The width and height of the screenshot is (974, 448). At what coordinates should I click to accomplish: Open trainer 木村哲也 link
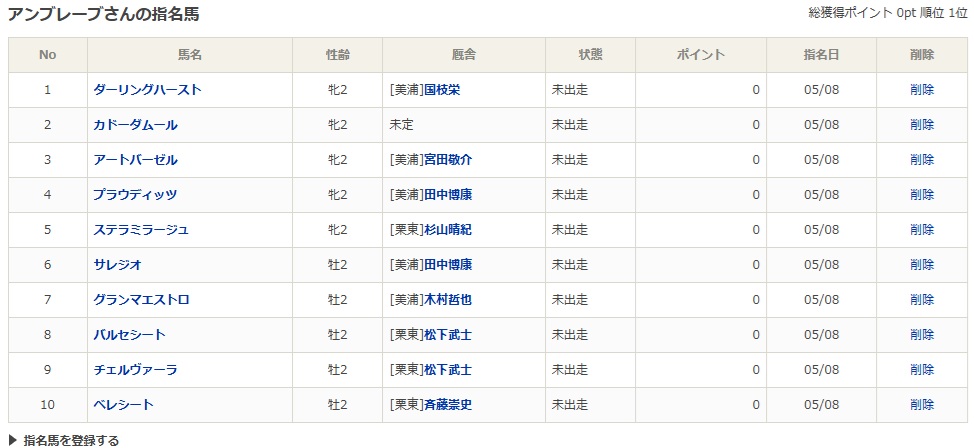[448, 299]
